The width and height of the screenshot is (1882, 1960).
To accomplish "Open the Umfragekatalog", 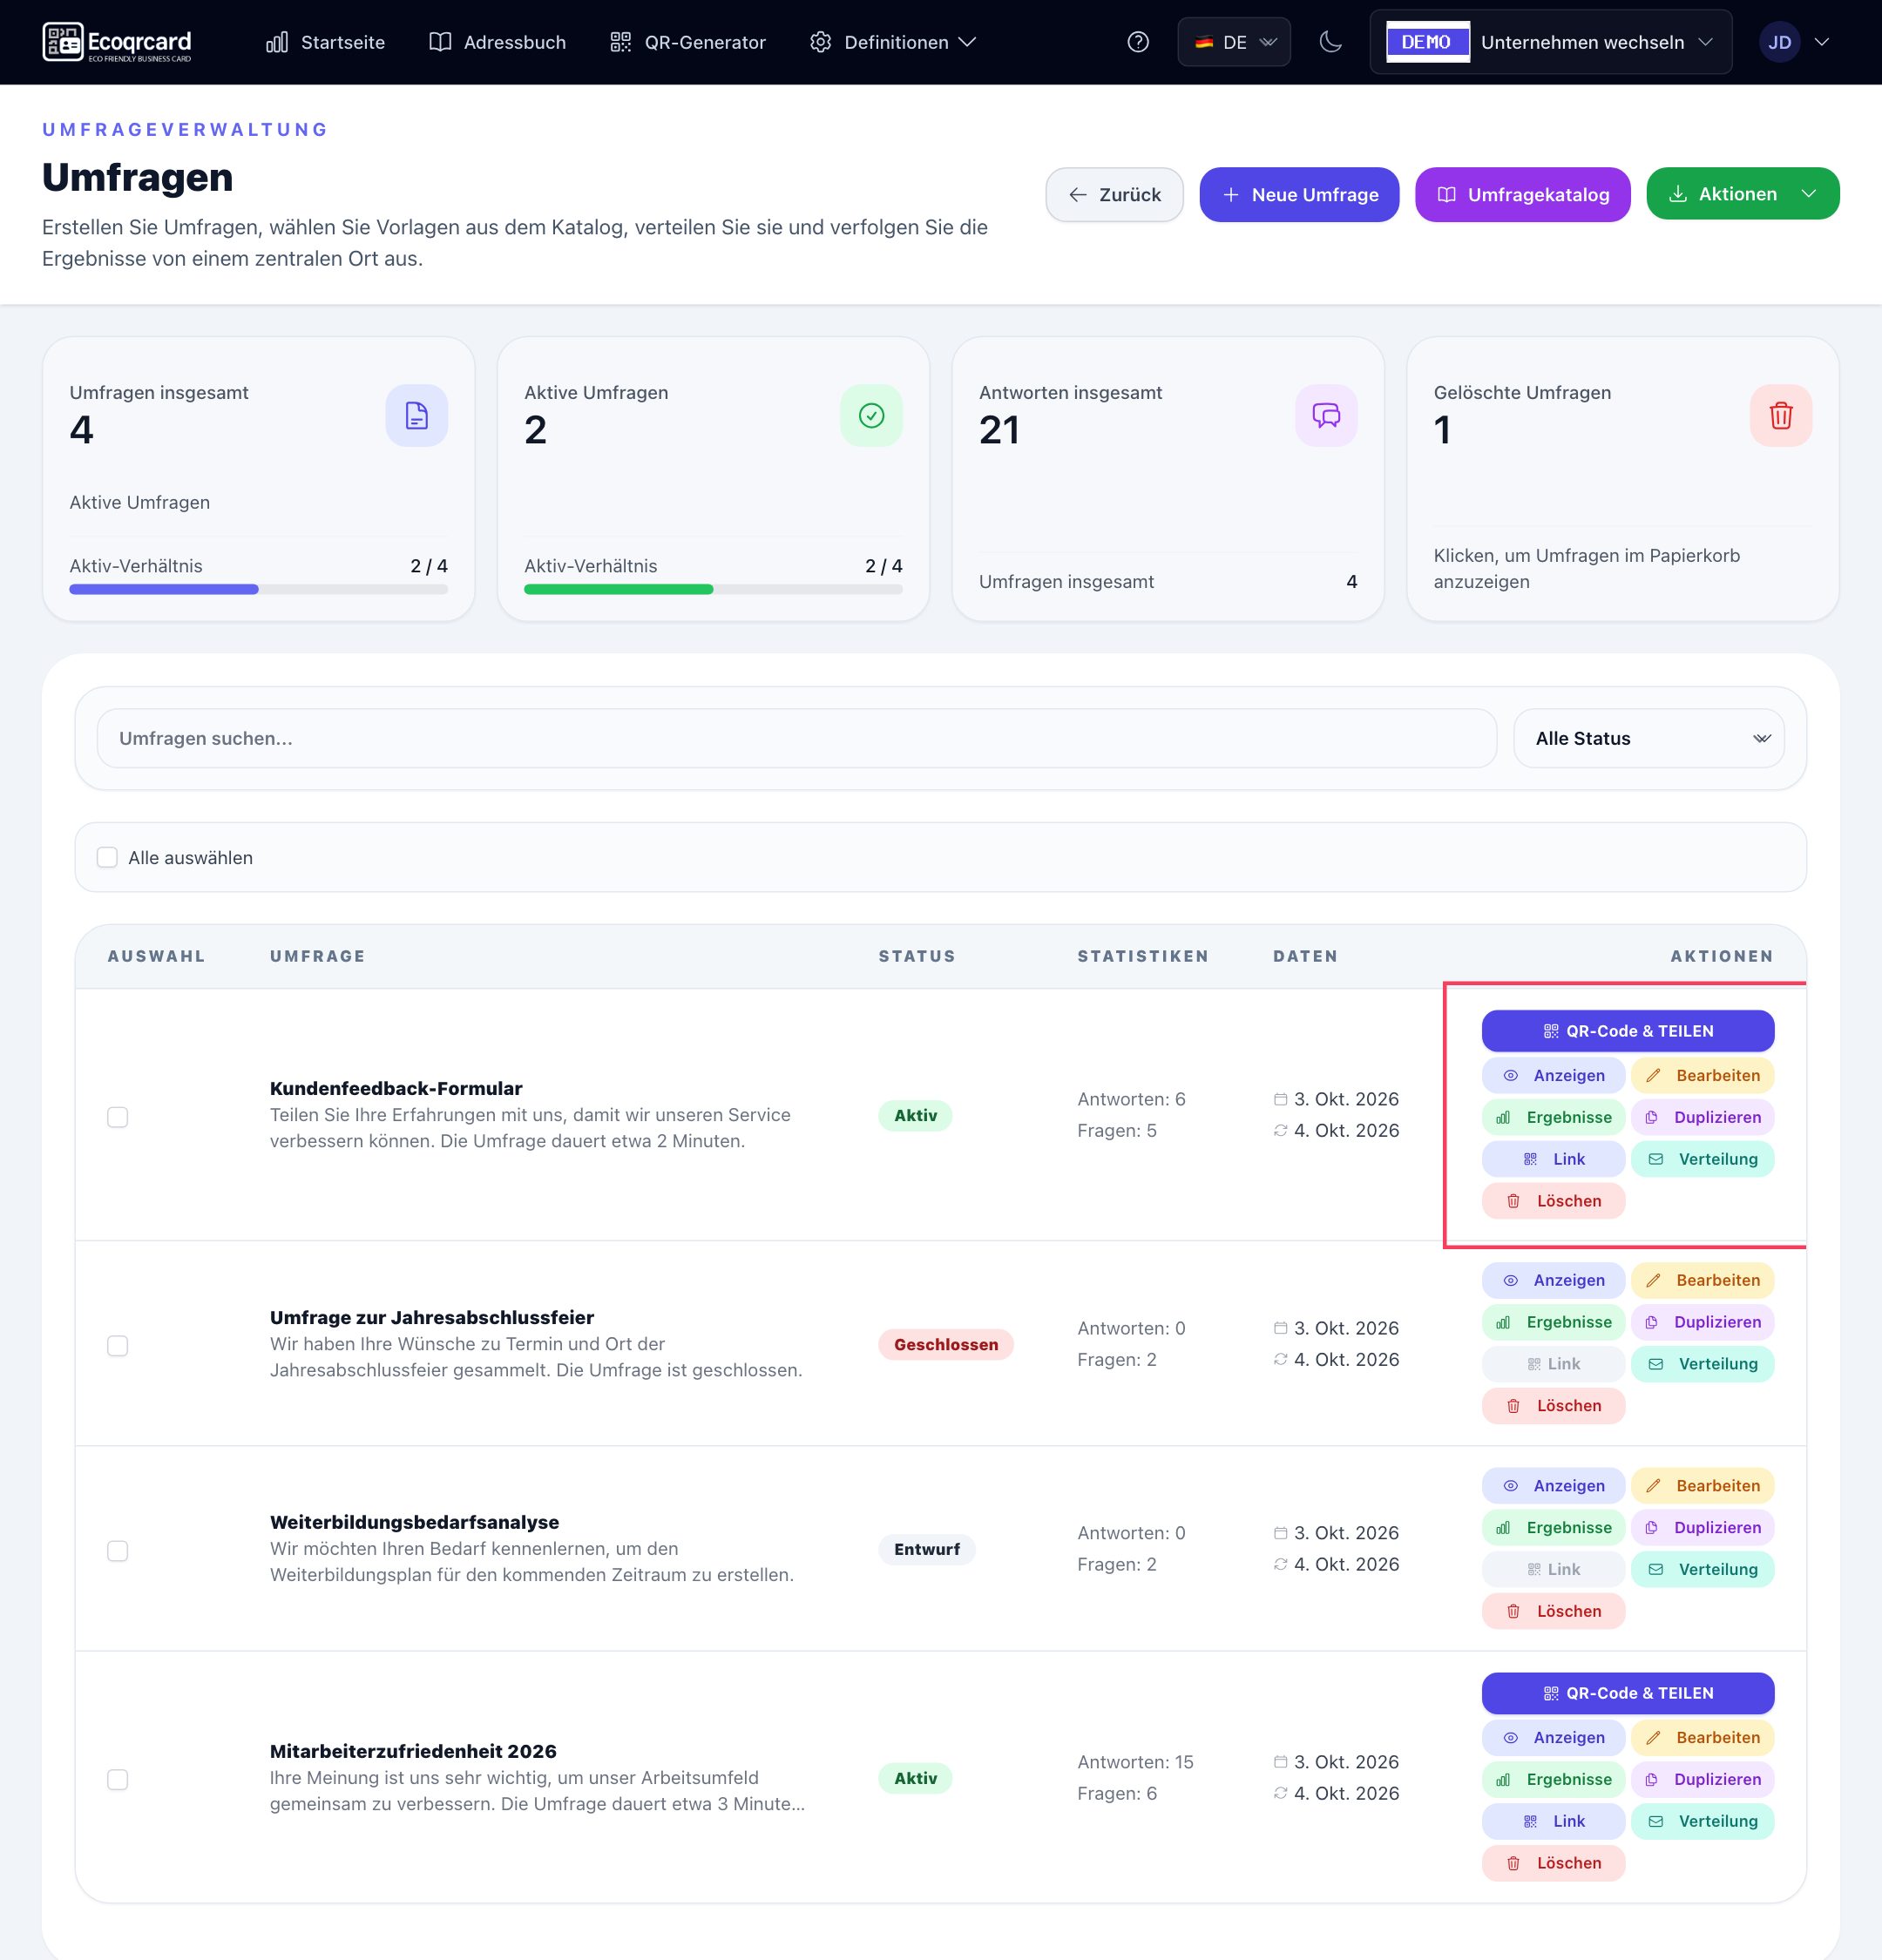I will point(1522,194).
